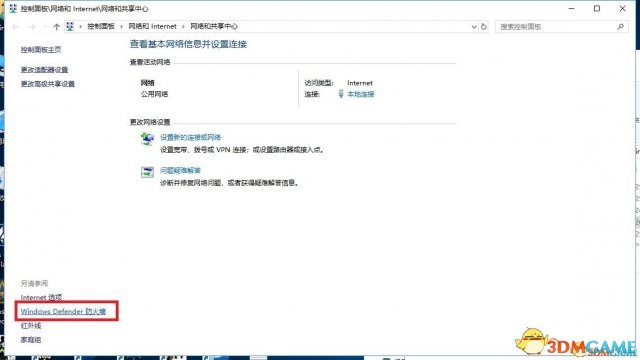Go up one folder level
Viewport: 640px width, 360px height.
56,27
